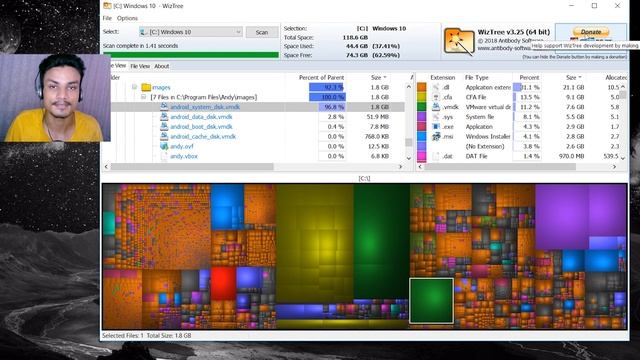The height and width of the screenshot is (360, 640).
Task: Click the yellow .cfa color swatch
Action: click(x=421, y=97)
